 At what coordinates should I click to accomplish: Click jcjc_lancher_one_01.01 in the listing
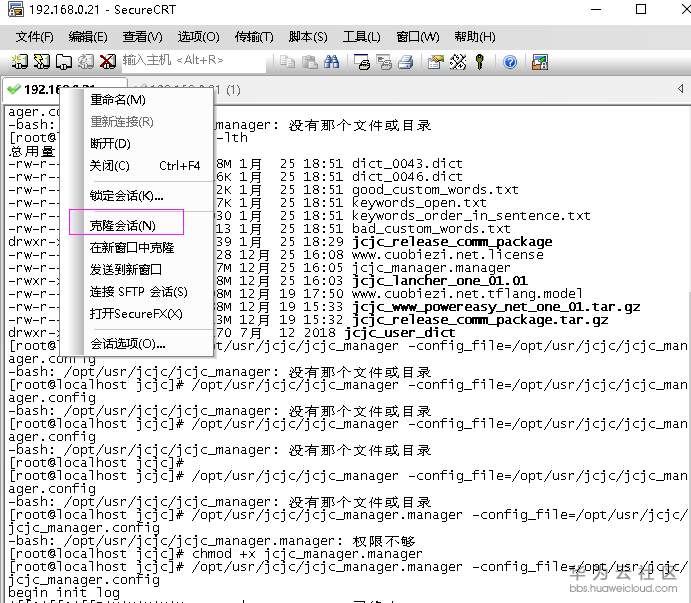(x=439, y=281)
